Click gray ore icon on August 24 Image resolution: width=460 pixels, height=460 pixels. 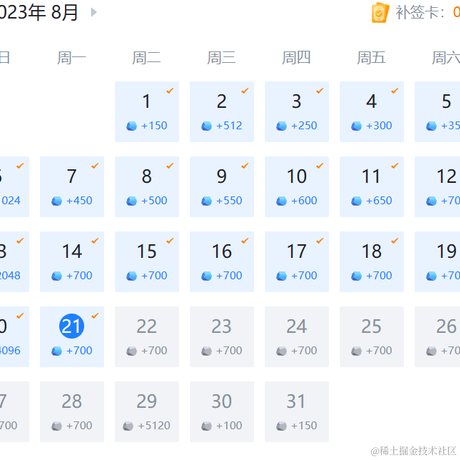tap(282, 351)
